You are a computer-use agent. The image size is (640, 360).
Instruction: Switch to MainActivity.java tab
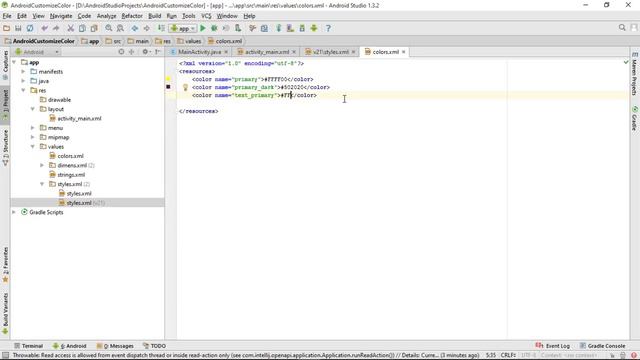[x=199, y=52]
